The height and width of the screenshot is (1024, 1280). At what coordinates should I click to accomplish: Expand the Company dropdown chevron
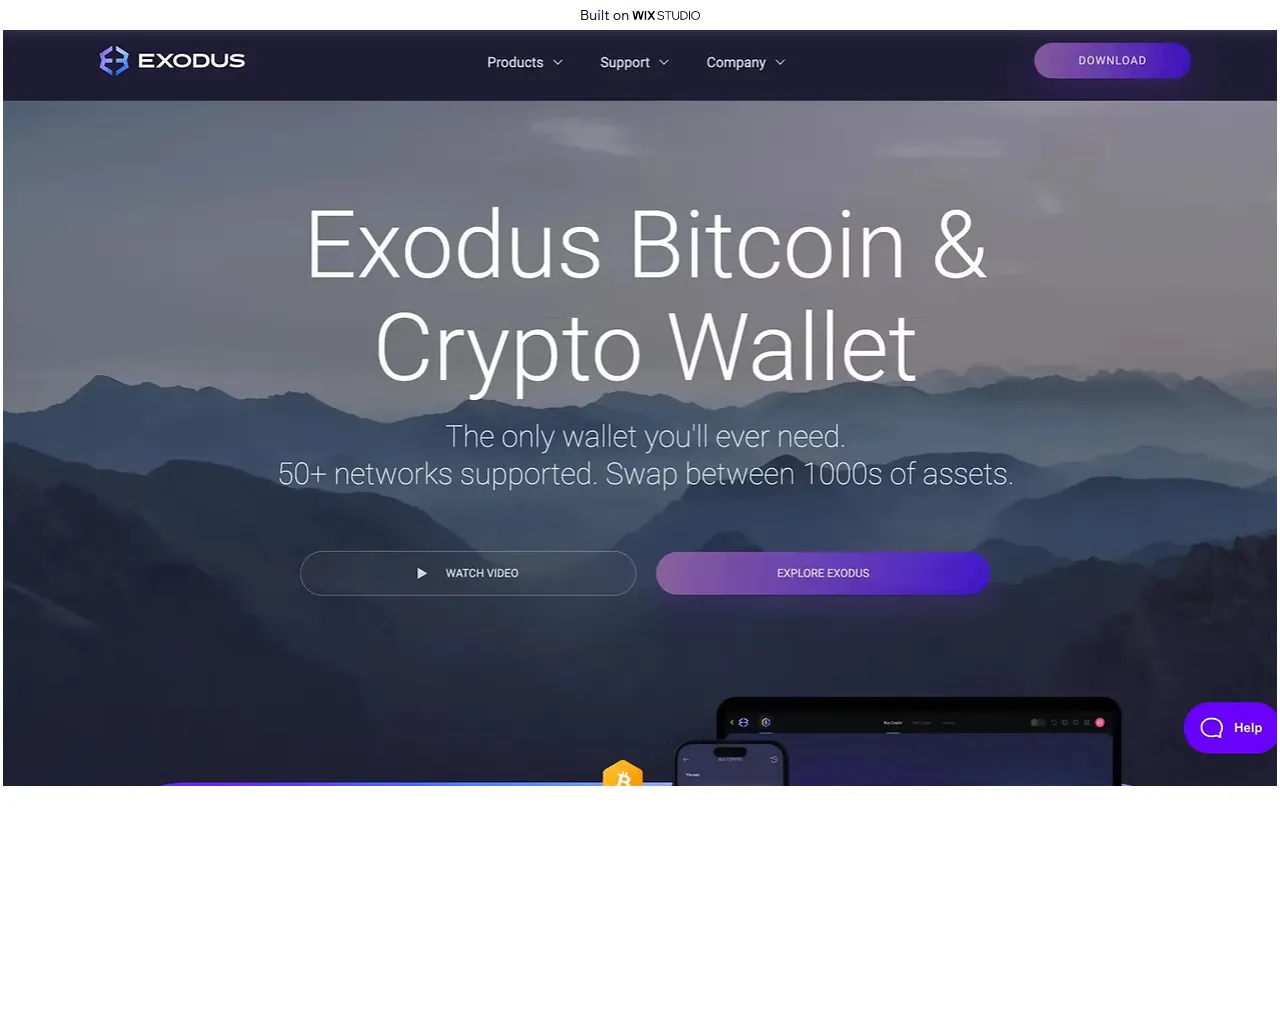coord(780,62)
